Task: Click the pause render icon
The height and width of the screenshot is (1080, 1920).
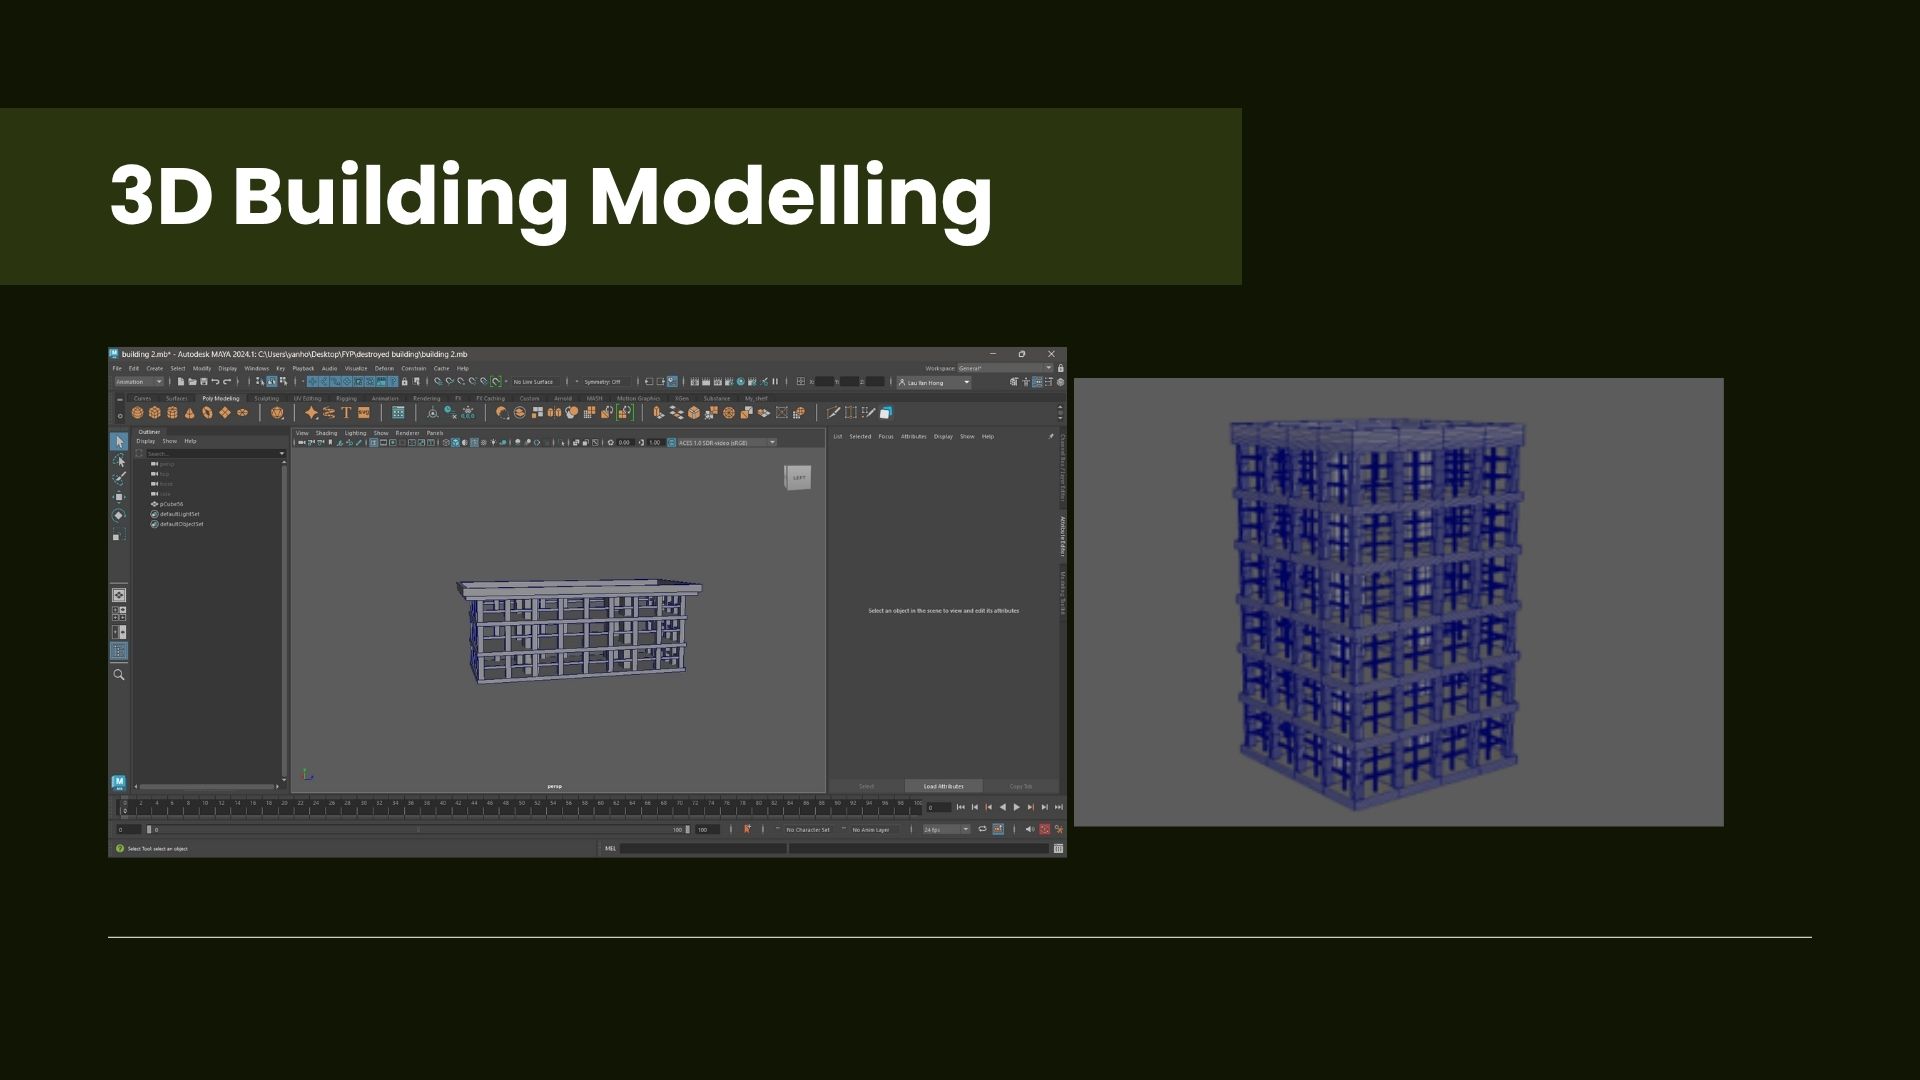Action: coord(775,382)
